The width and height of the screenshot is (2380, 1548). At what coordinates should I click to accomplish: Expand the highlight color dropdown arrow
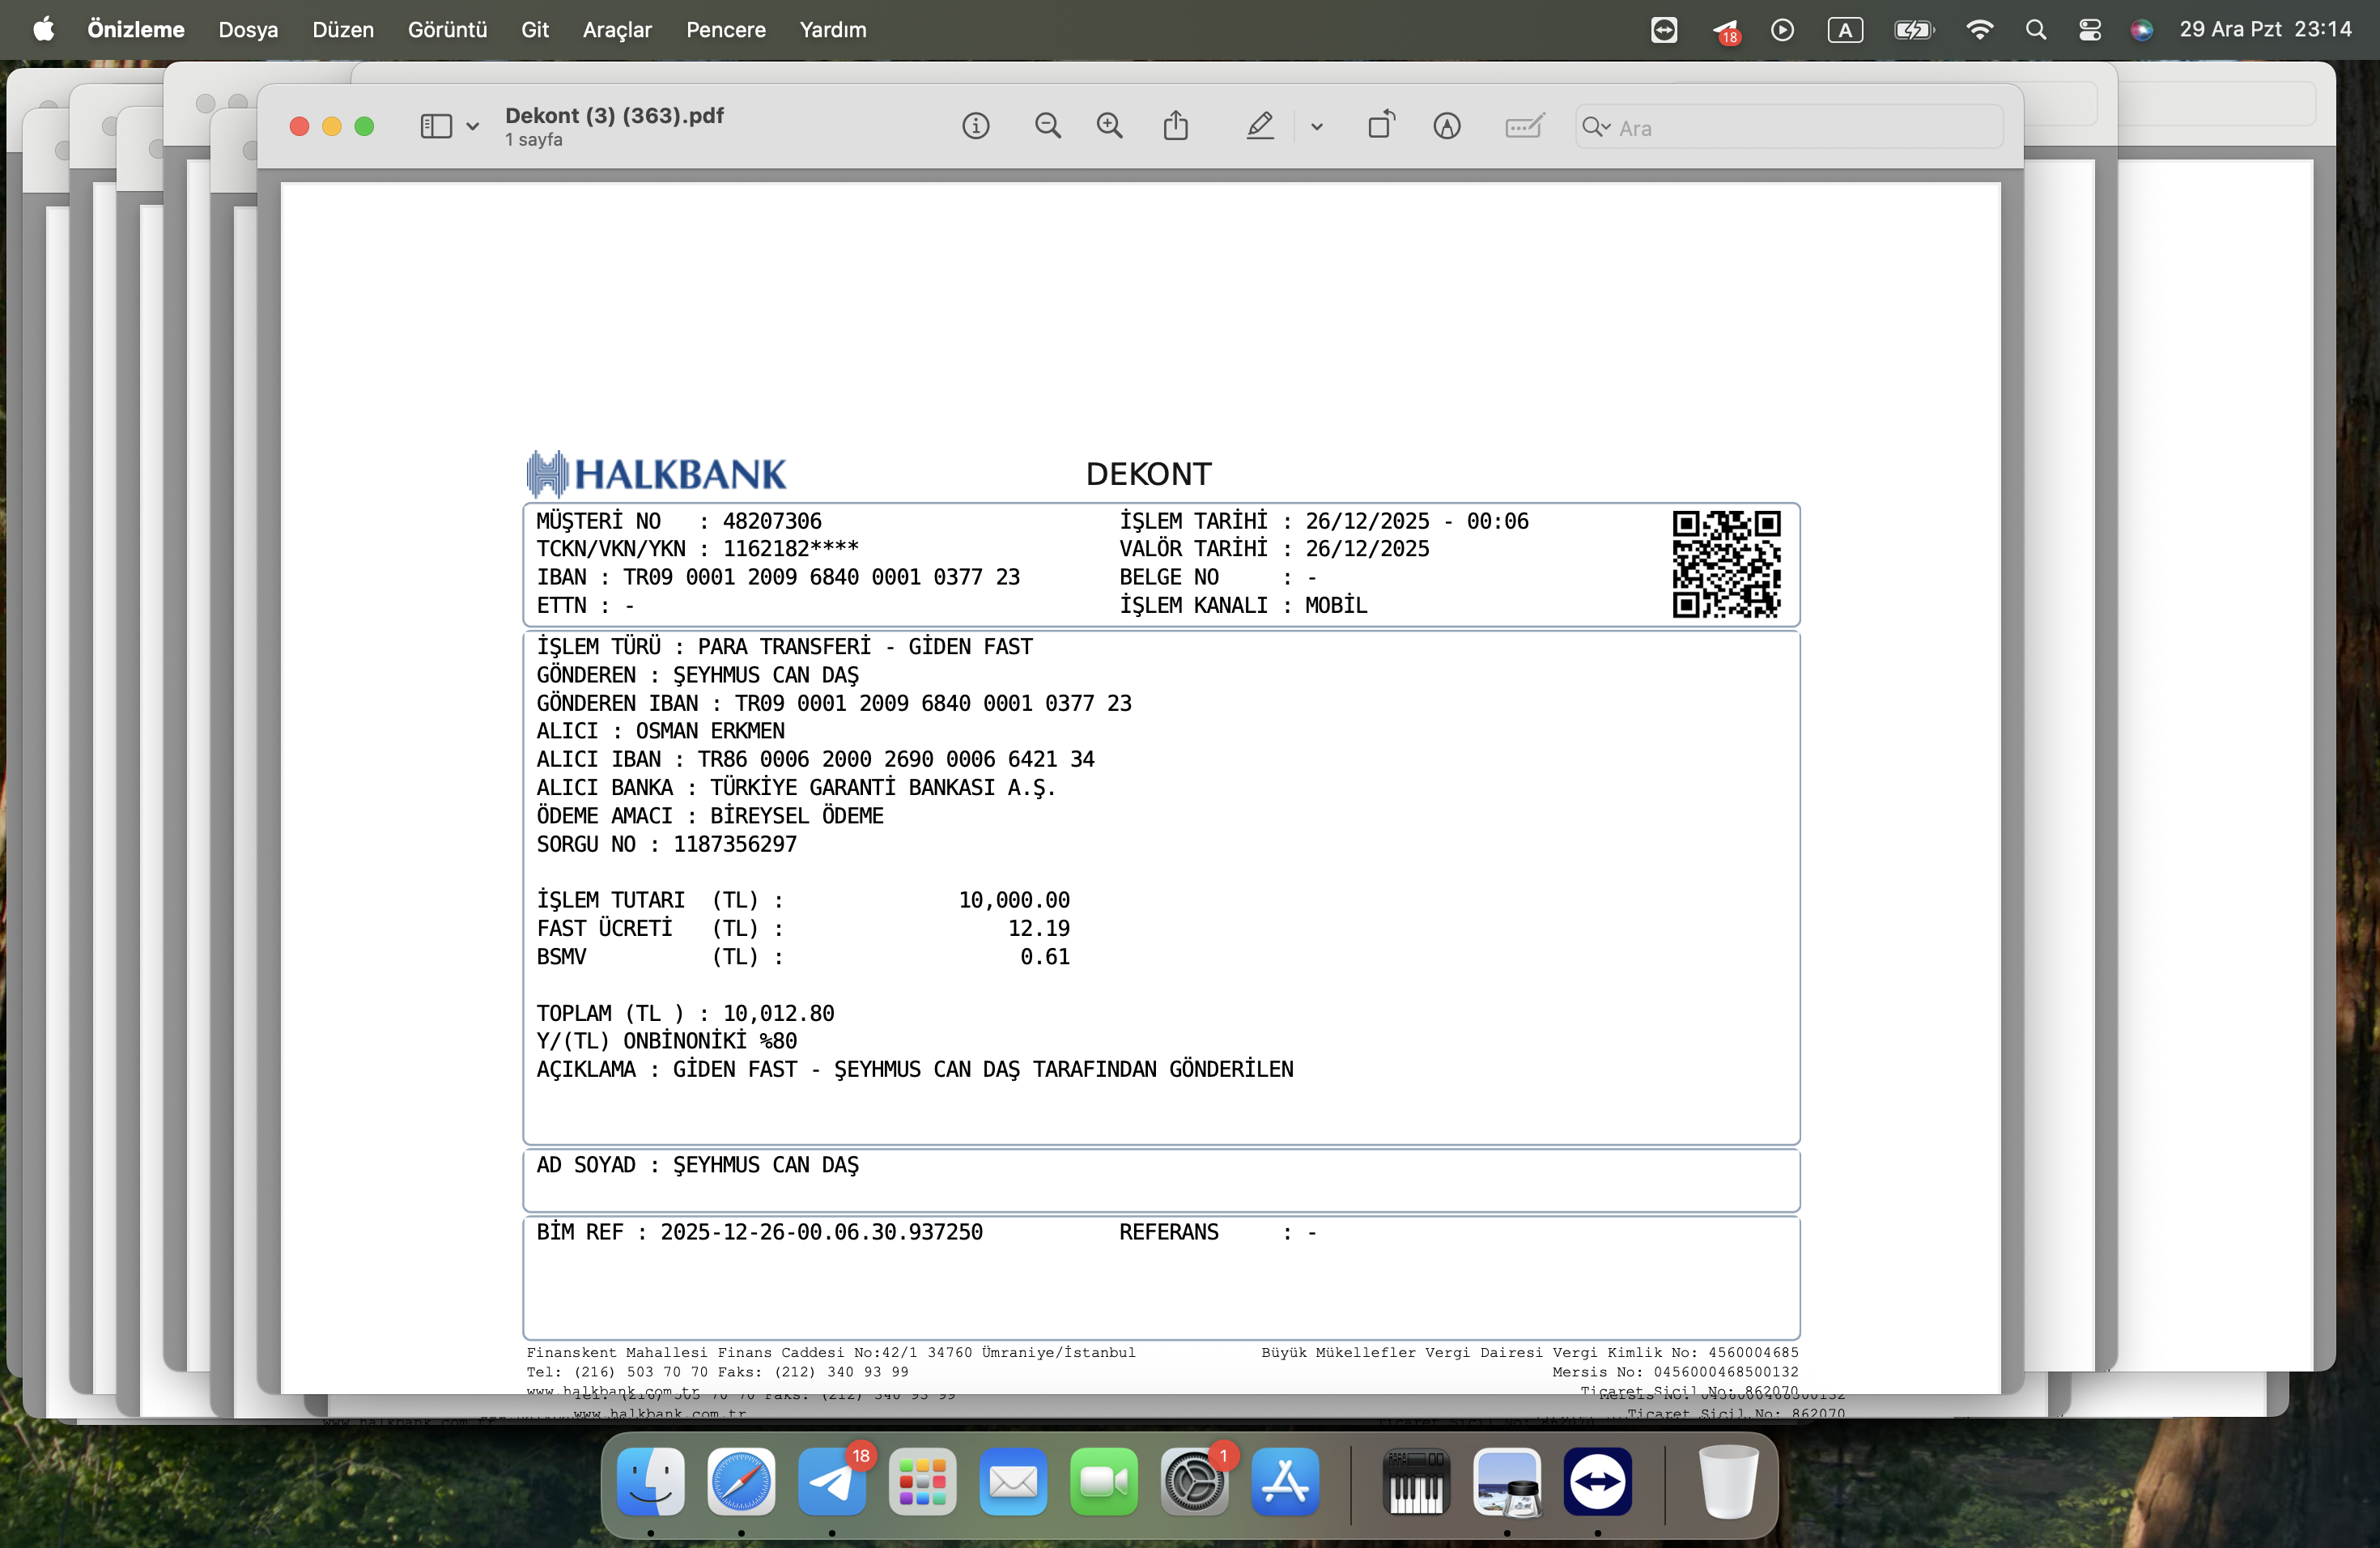click(x=1317, y=127)
